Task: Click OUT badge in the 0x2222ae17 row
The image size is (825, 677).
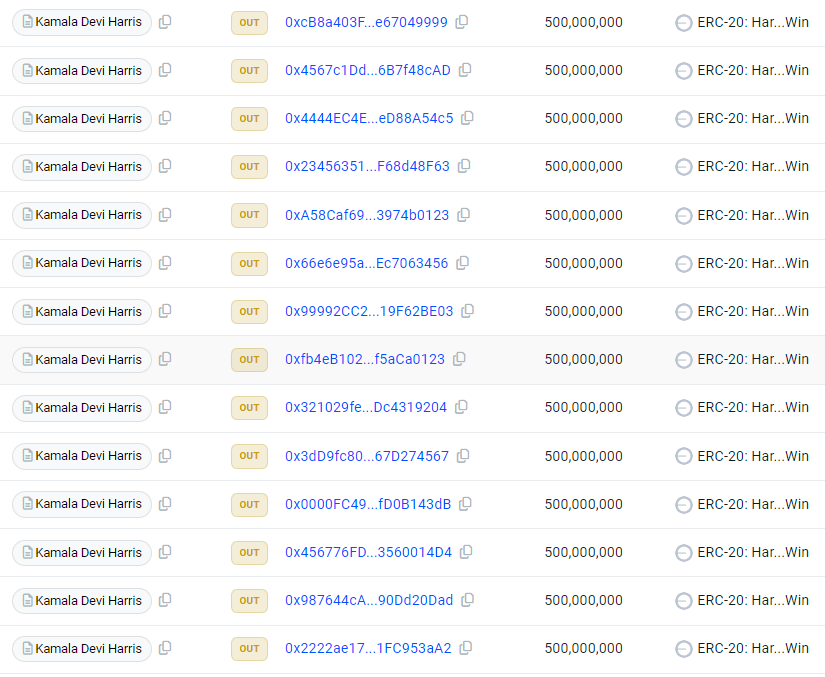Action: pos(249,649)
